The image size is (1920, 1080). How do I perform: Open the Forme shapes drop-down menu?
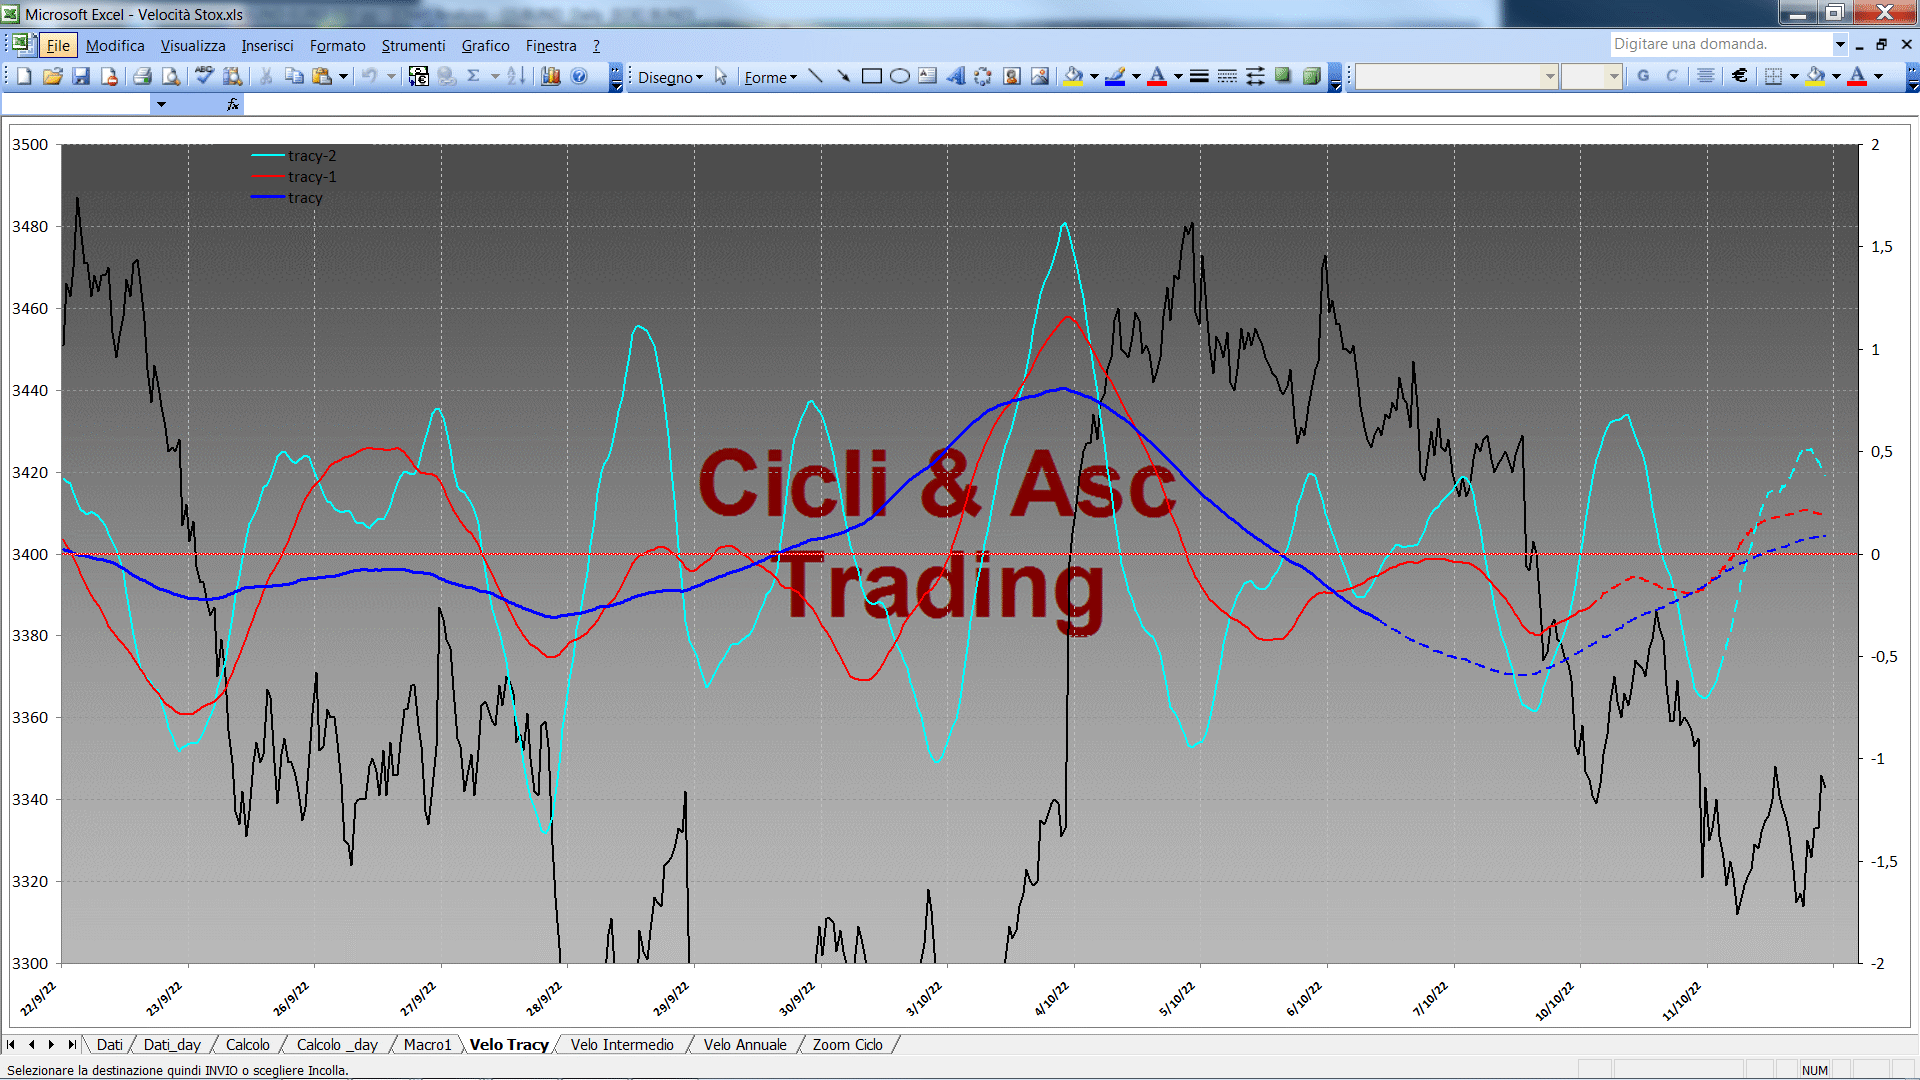771,77
